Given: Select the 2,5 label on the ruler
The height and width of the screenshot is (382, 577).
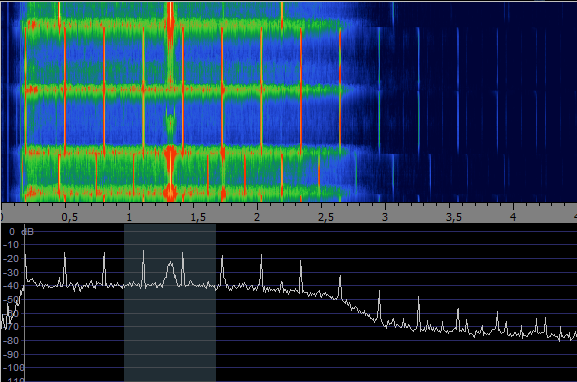Looking at the screenshot, I should click(x=326, y=217).
